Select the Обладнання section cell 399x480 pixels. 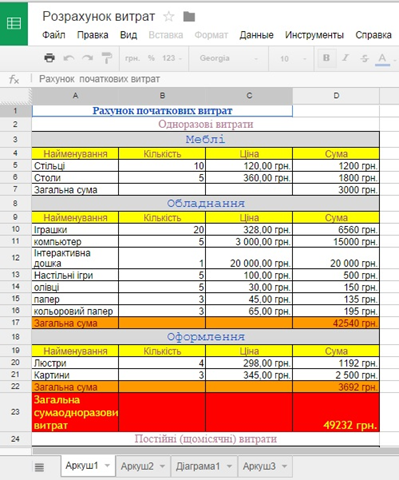coord(206,203)
